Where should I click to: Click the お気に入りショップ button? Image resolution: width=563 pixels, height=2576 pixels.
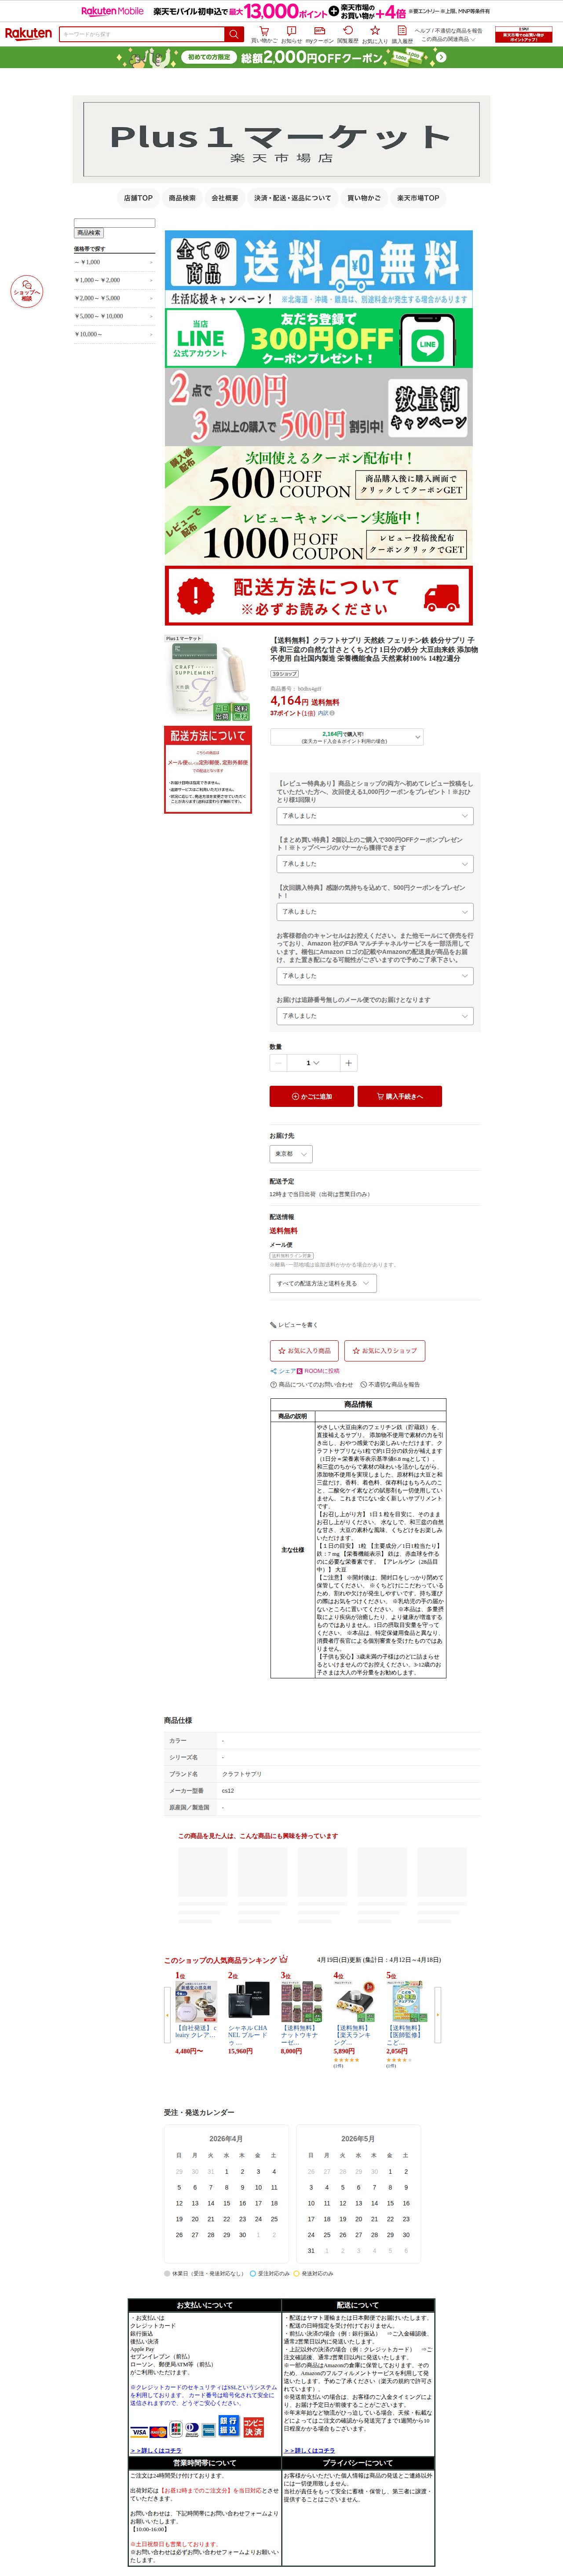point(385,1350)
